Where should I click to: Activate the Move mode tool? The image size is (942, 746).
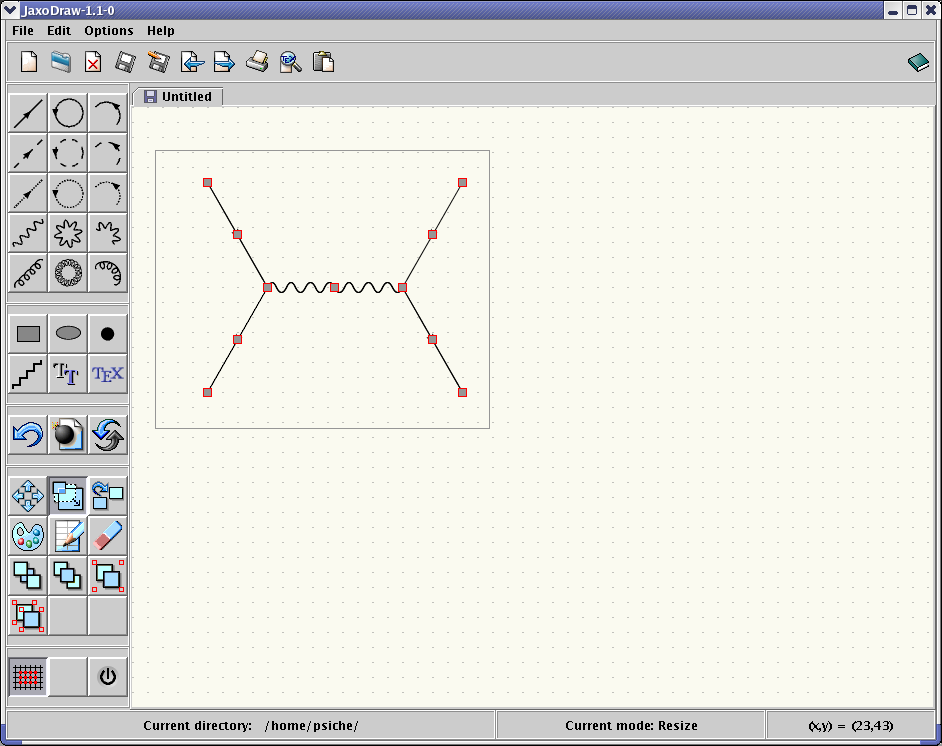click(x=28, y=496)
